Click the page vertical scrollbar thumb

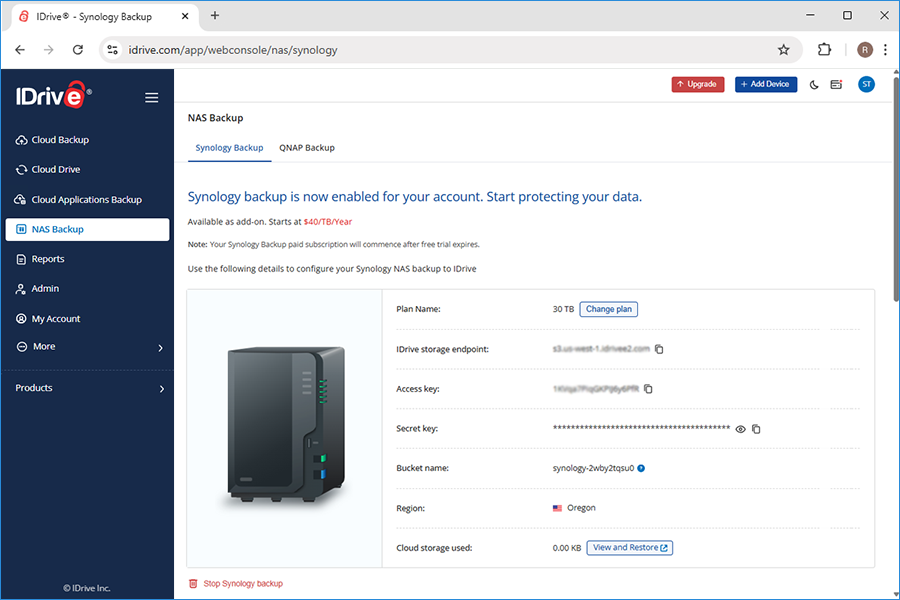coord(896,188)
